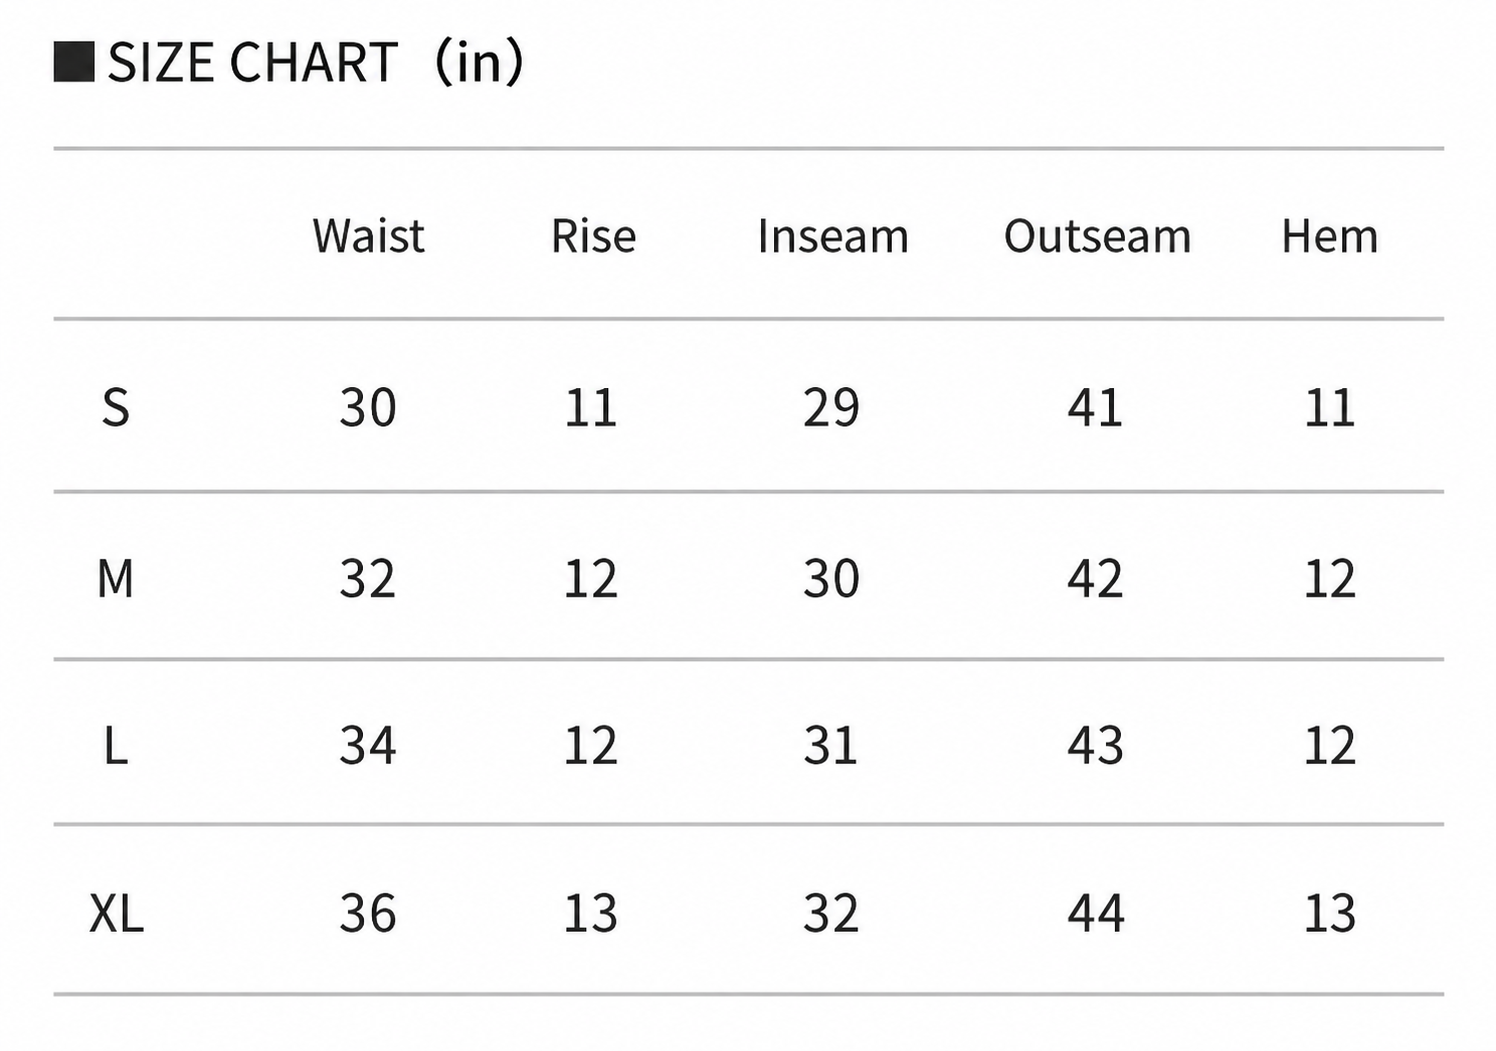Select waist value 34 for size L
The width and height of the screenshot is (1496, 1051).
point(368,745)
